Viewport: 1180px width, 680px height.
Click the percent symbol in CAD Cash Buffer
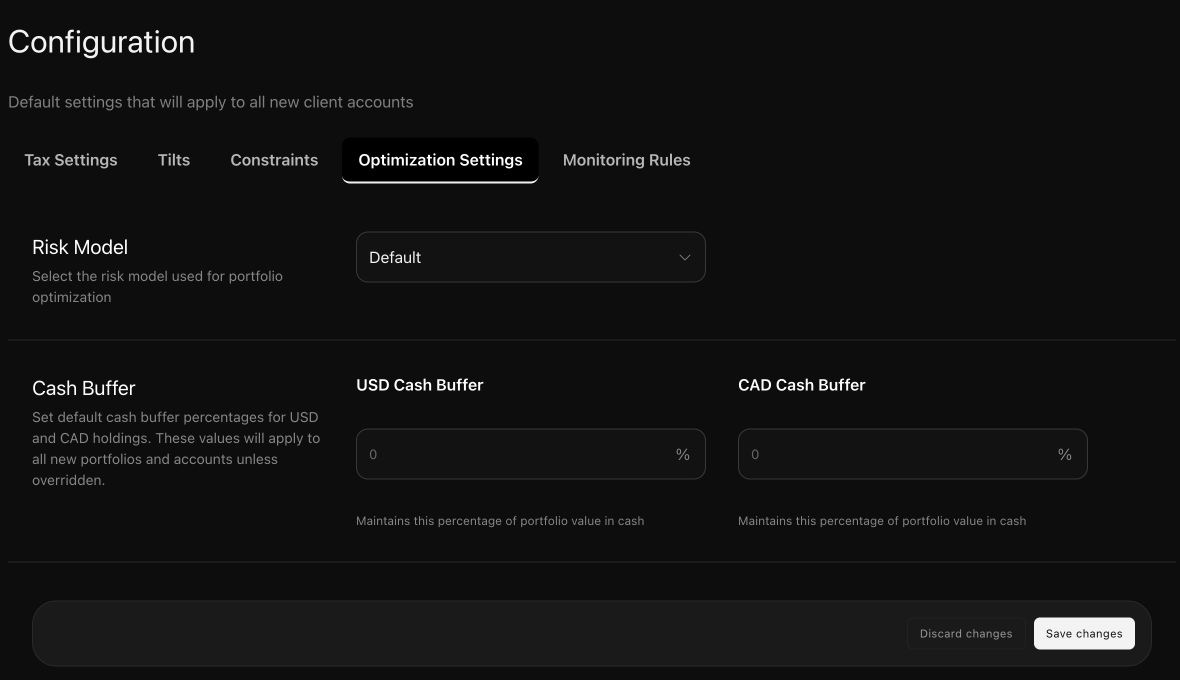1064,454
